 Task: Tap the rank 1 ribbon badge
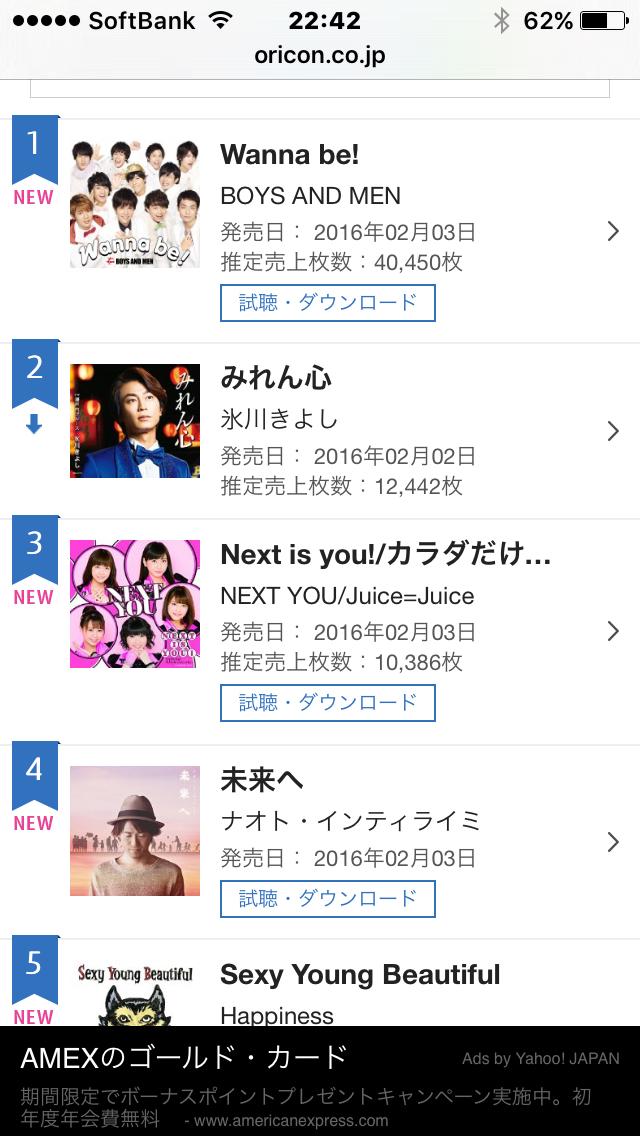click(34, 146)
